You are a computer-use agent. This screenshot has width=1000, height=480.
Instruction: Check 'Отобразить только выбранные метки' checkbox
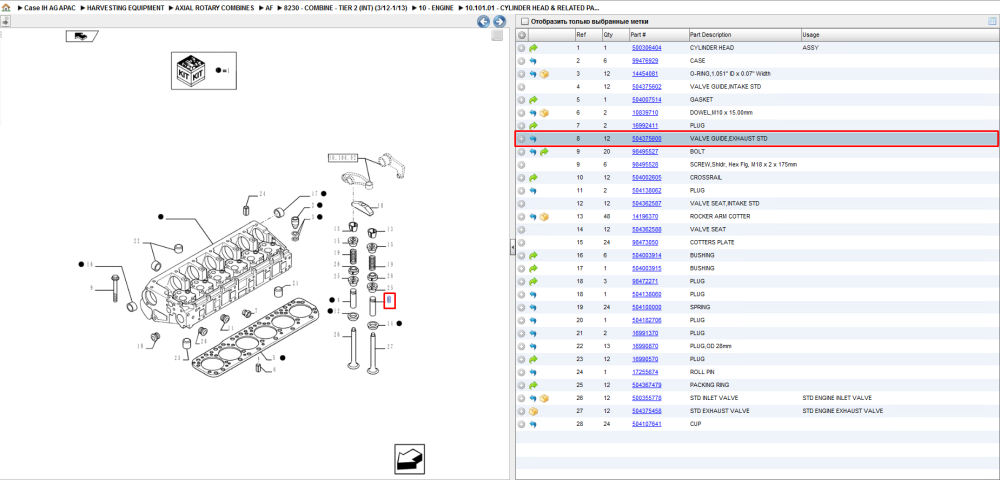525,22
